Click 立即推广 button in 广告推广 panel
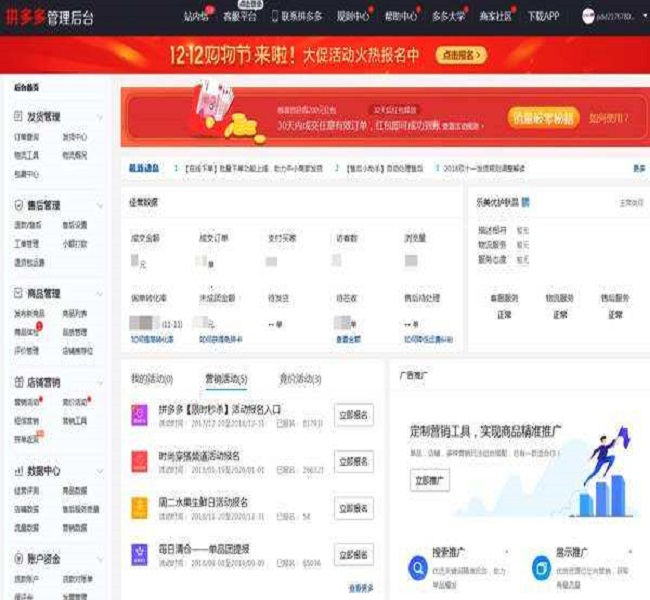The image size is (650, 600). tap(429, 481)
